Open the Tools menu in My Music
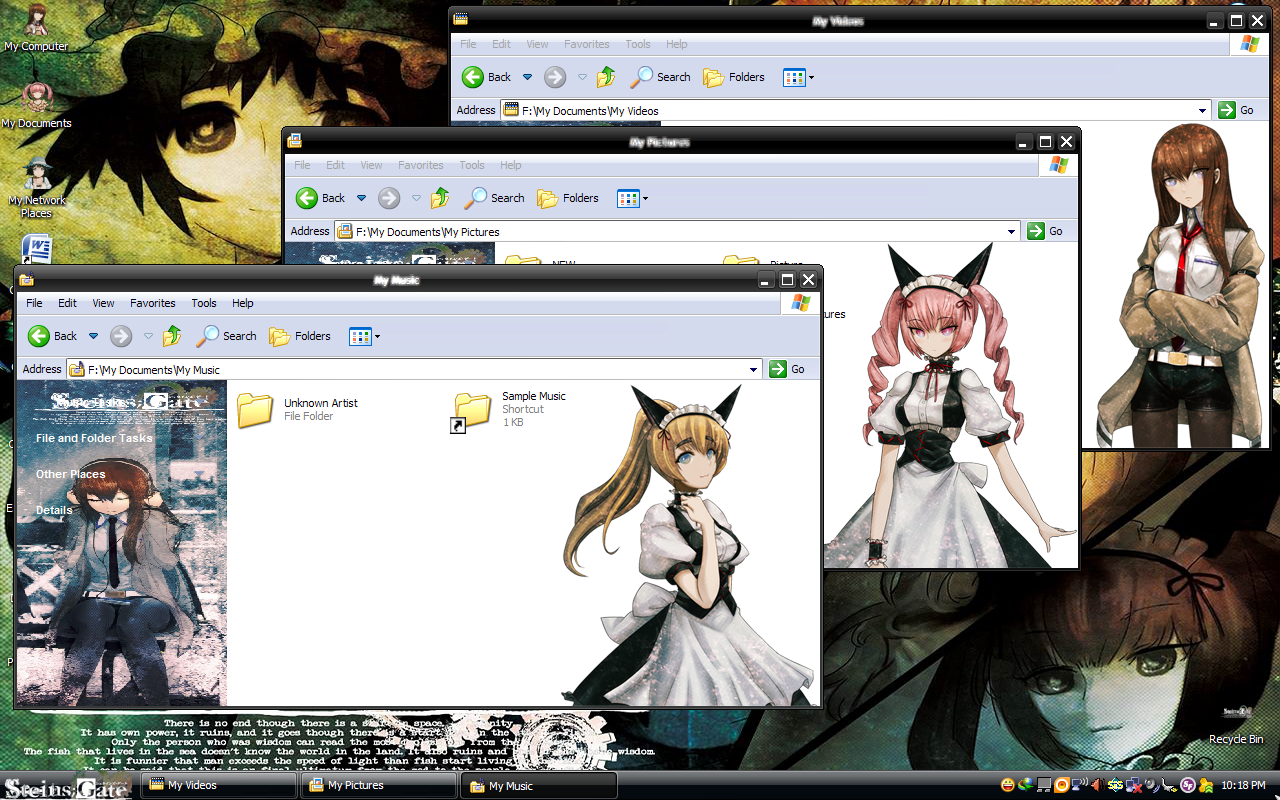This screenshot has height=800, width=1280. pos(204,303)
